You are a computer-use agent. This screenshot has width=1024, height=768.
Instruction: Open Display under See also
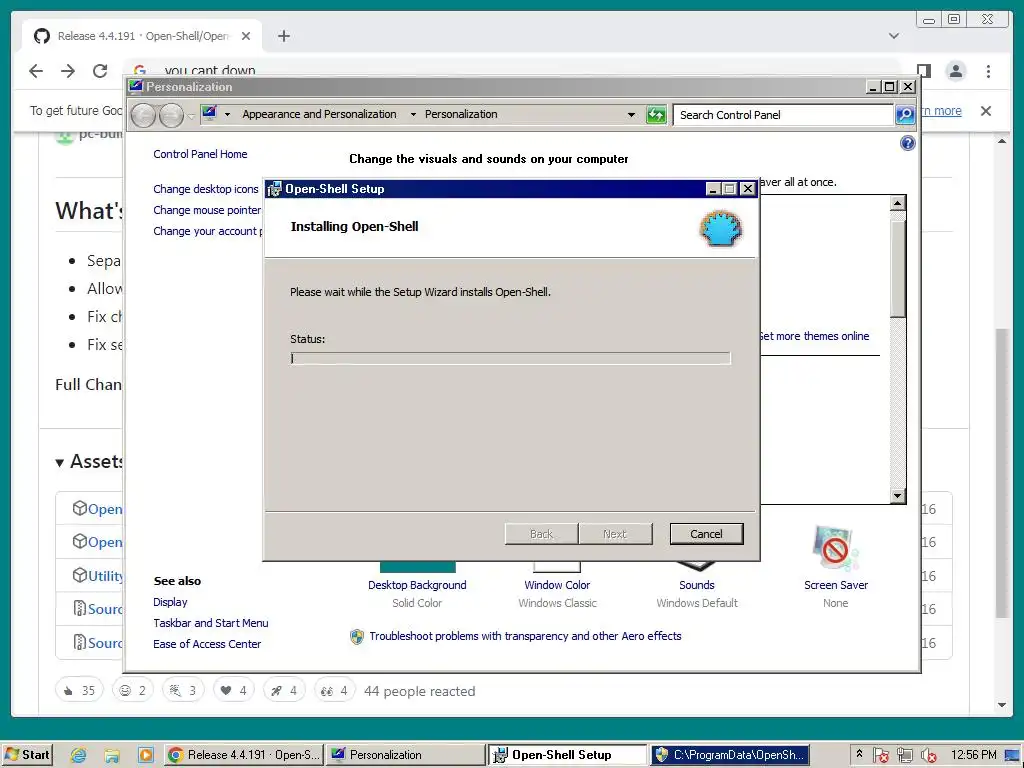click(170, 601)
